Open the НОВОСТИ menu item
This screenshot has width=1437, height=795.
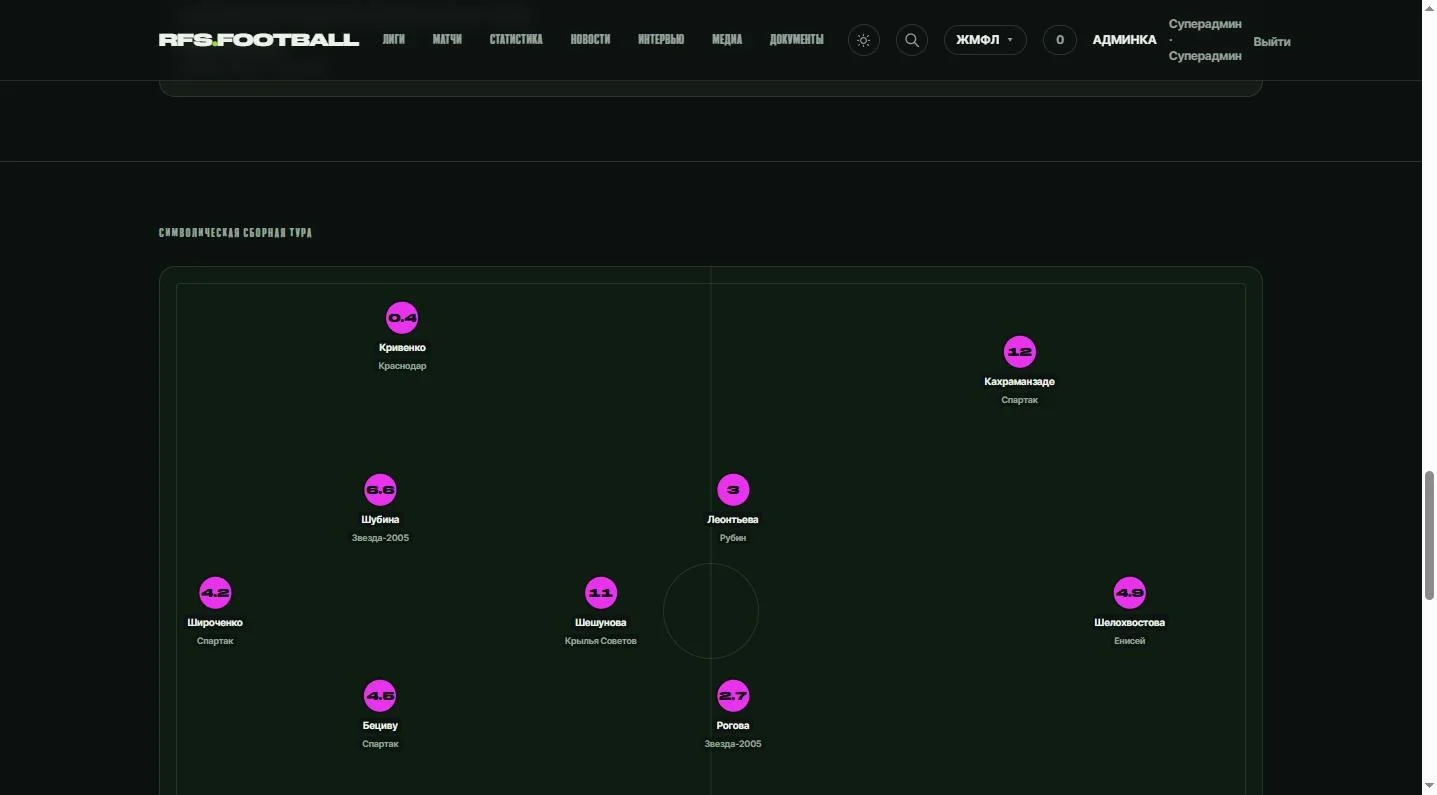click(x=590, y=40)
